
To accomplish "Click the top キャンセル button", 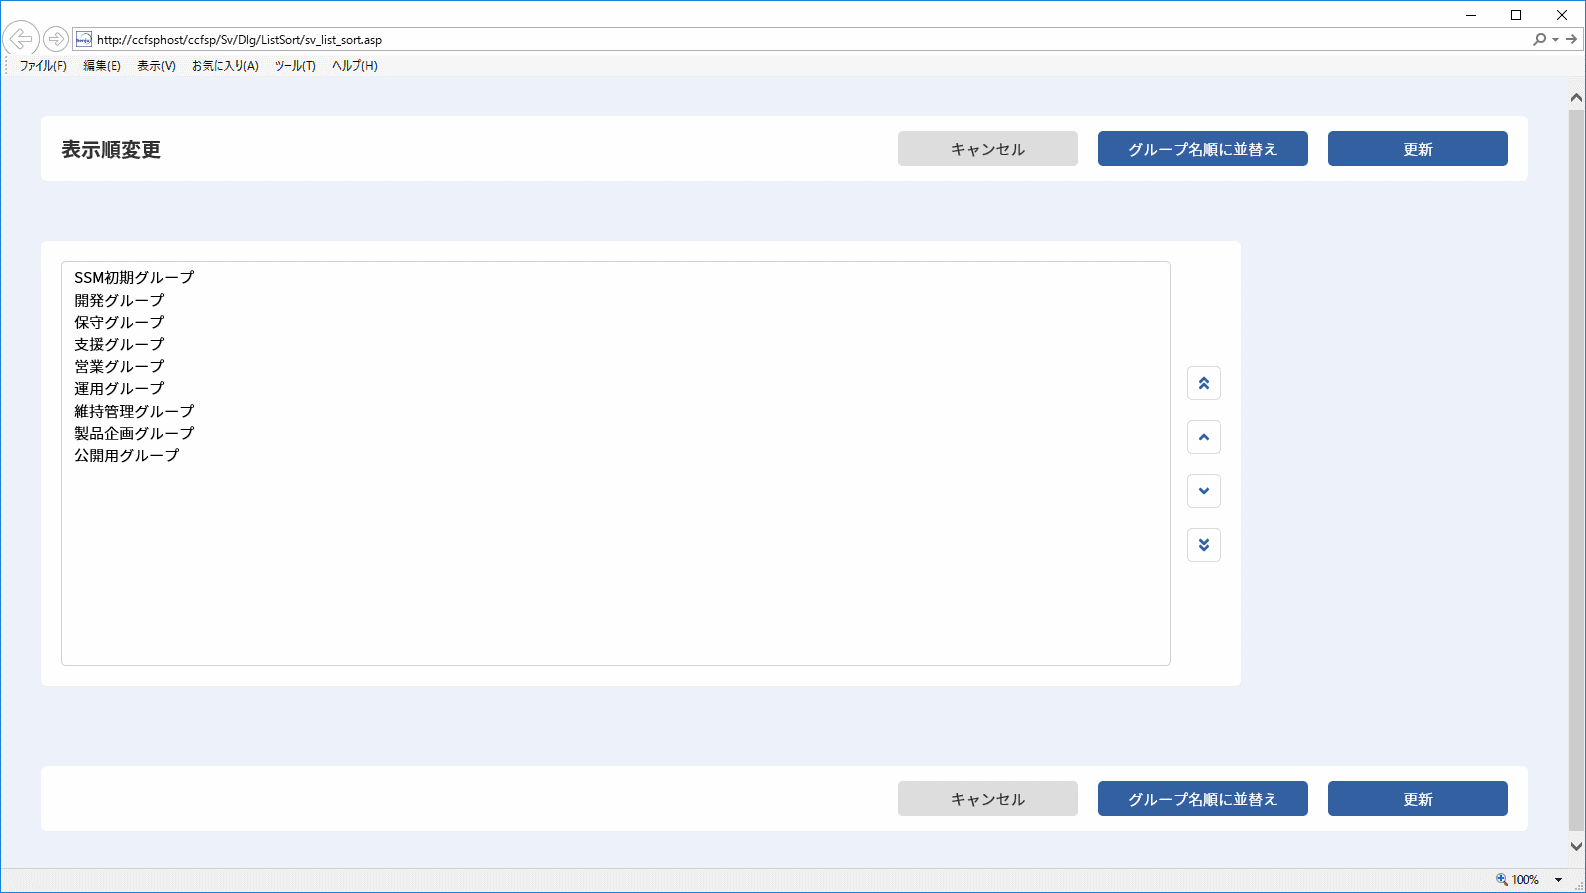I will tap(988, 149).
